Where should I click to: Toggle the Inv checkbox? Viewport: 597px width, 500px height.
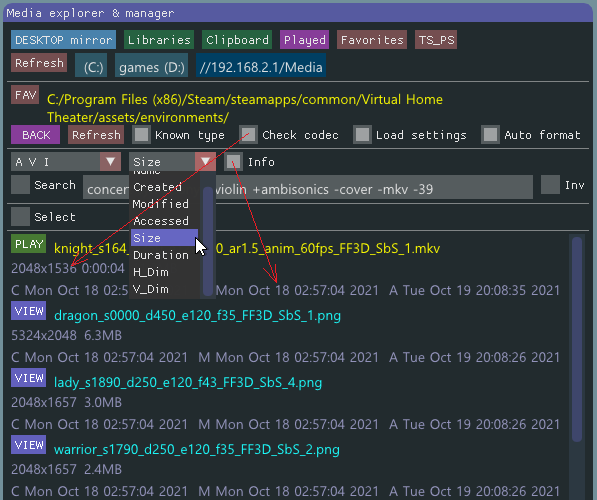point(551,185)
